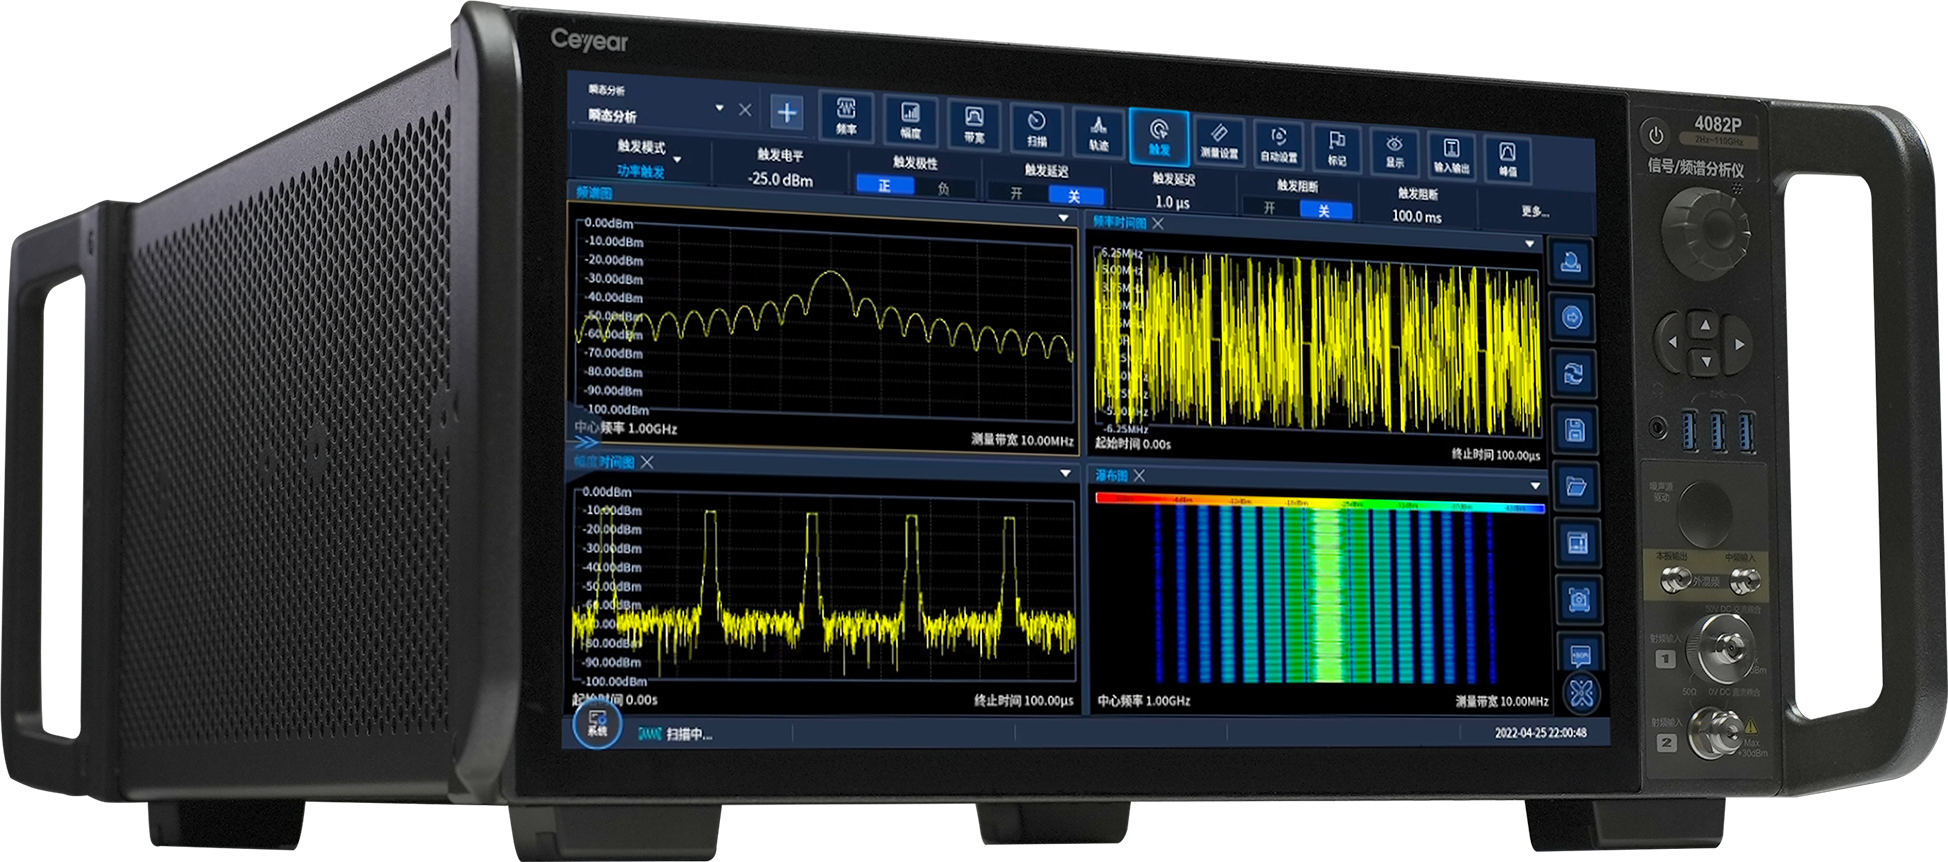
Task: Expand the 触发模式 trigger mode dropdown
Action: click(x=677, y=159)
